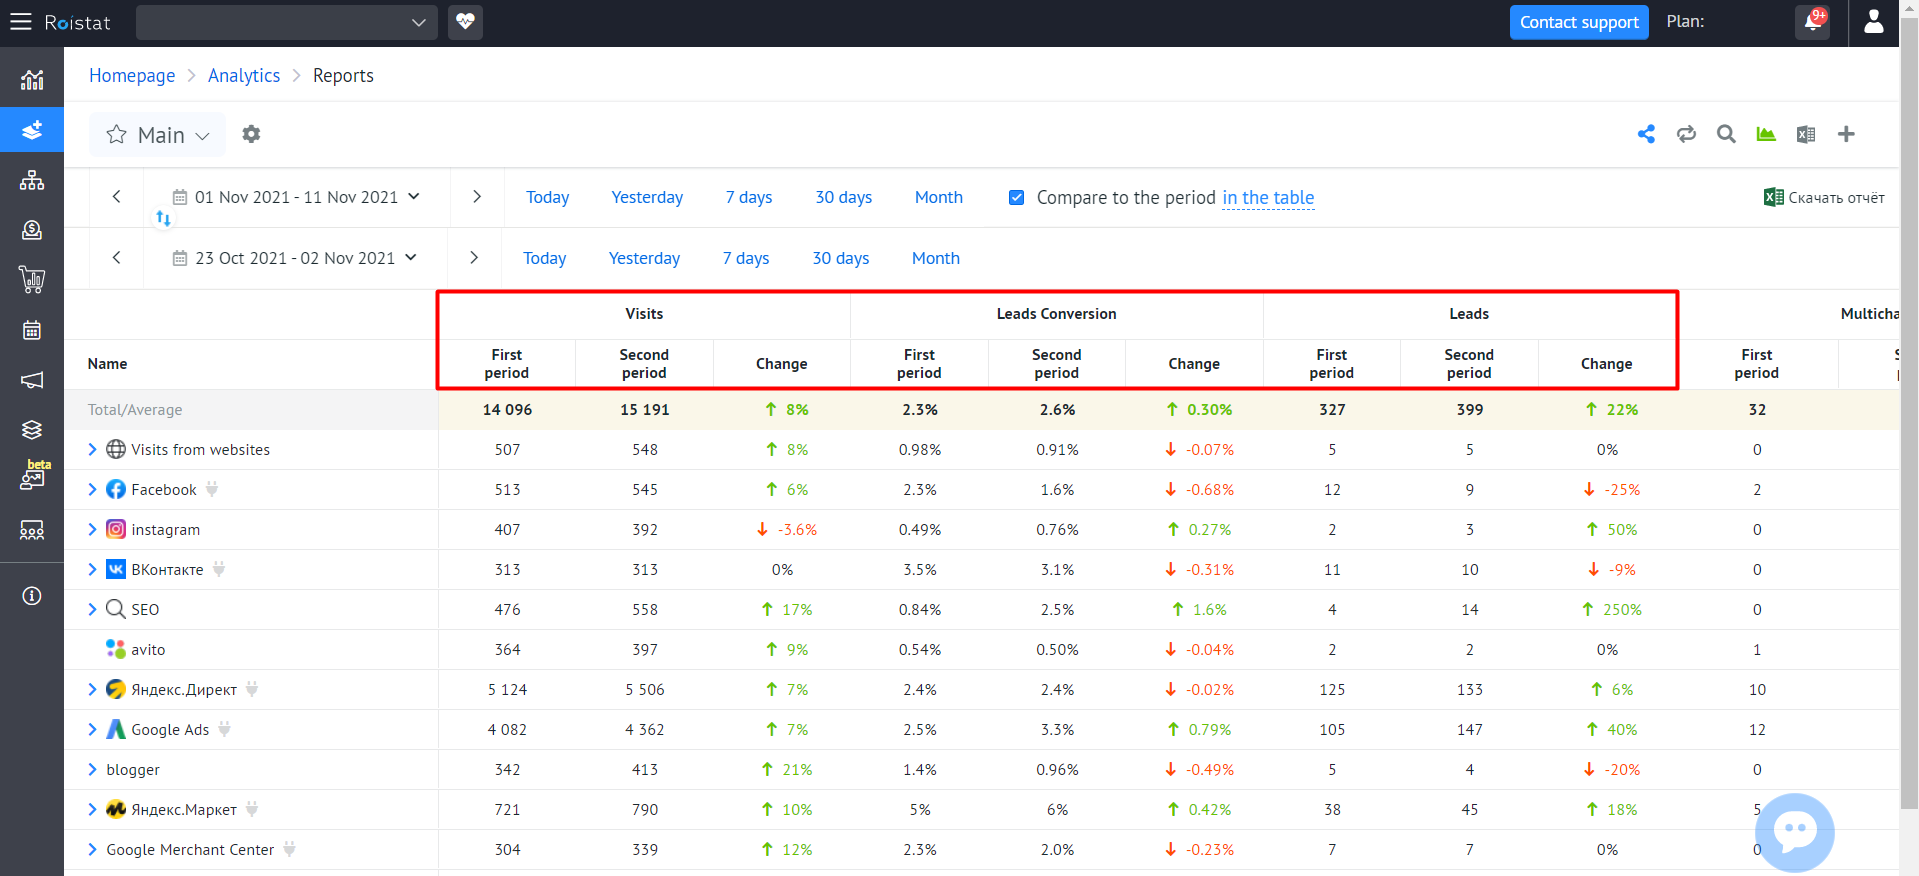
Task: Select Today for the second period
Action: pyautogui.click(x=545, y=258)
